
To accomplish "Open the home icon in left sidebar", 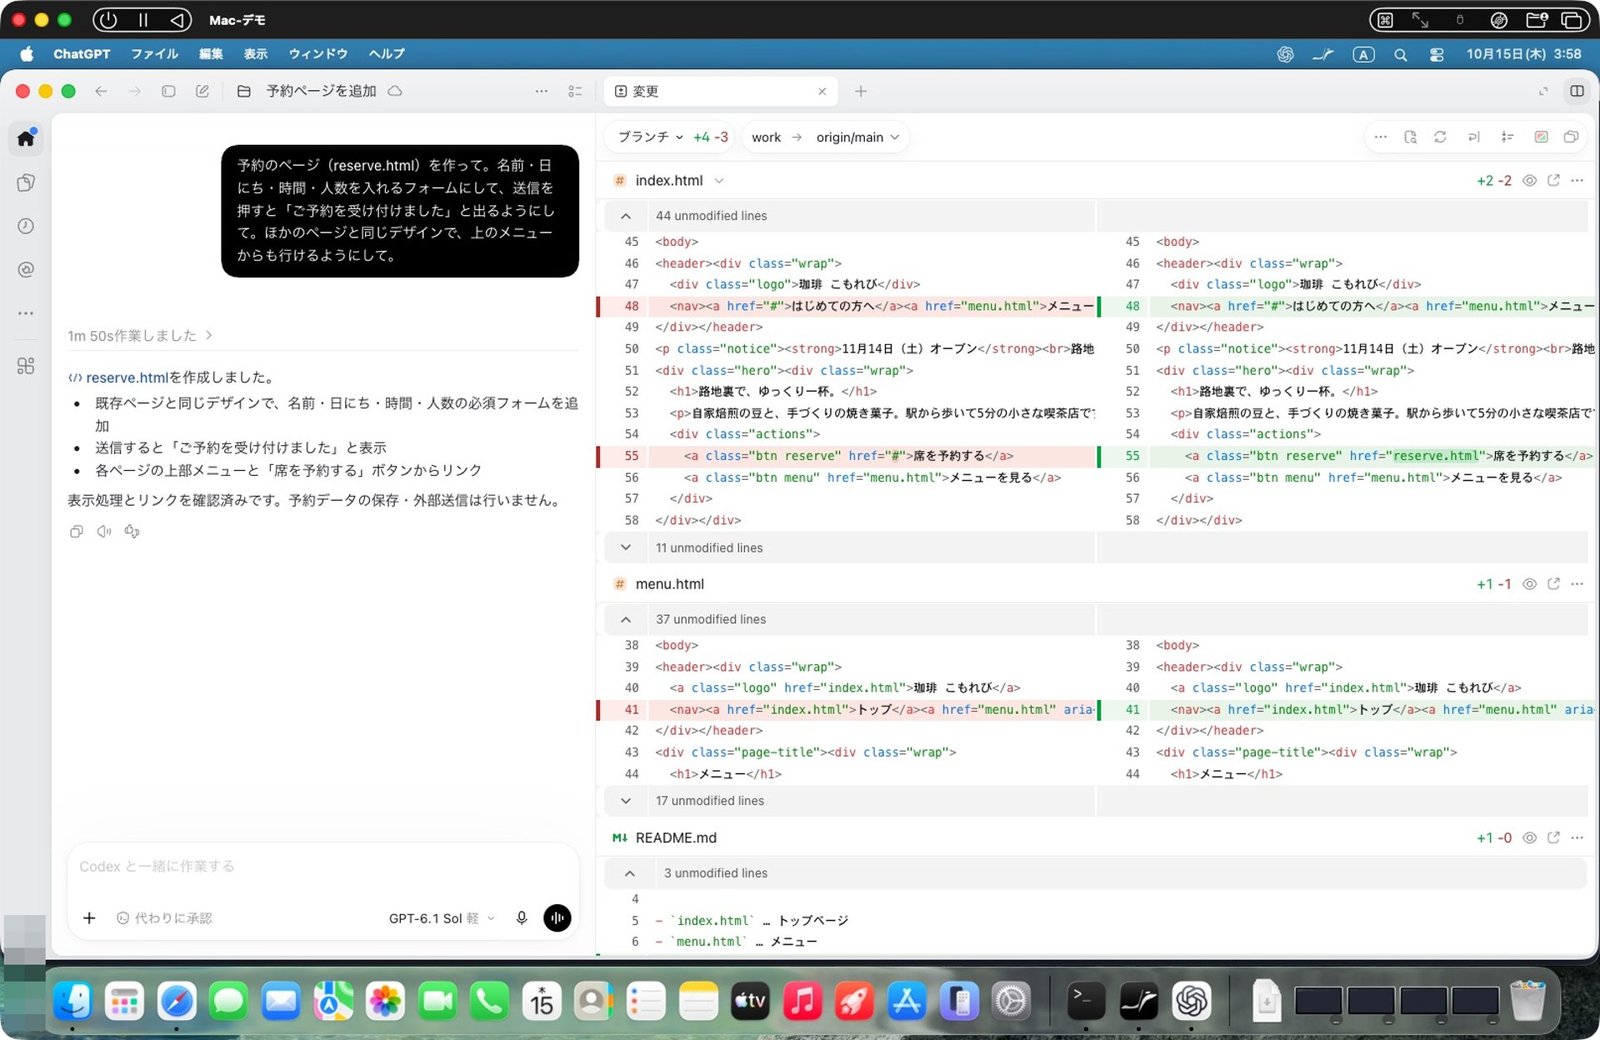I will [26, 138].
